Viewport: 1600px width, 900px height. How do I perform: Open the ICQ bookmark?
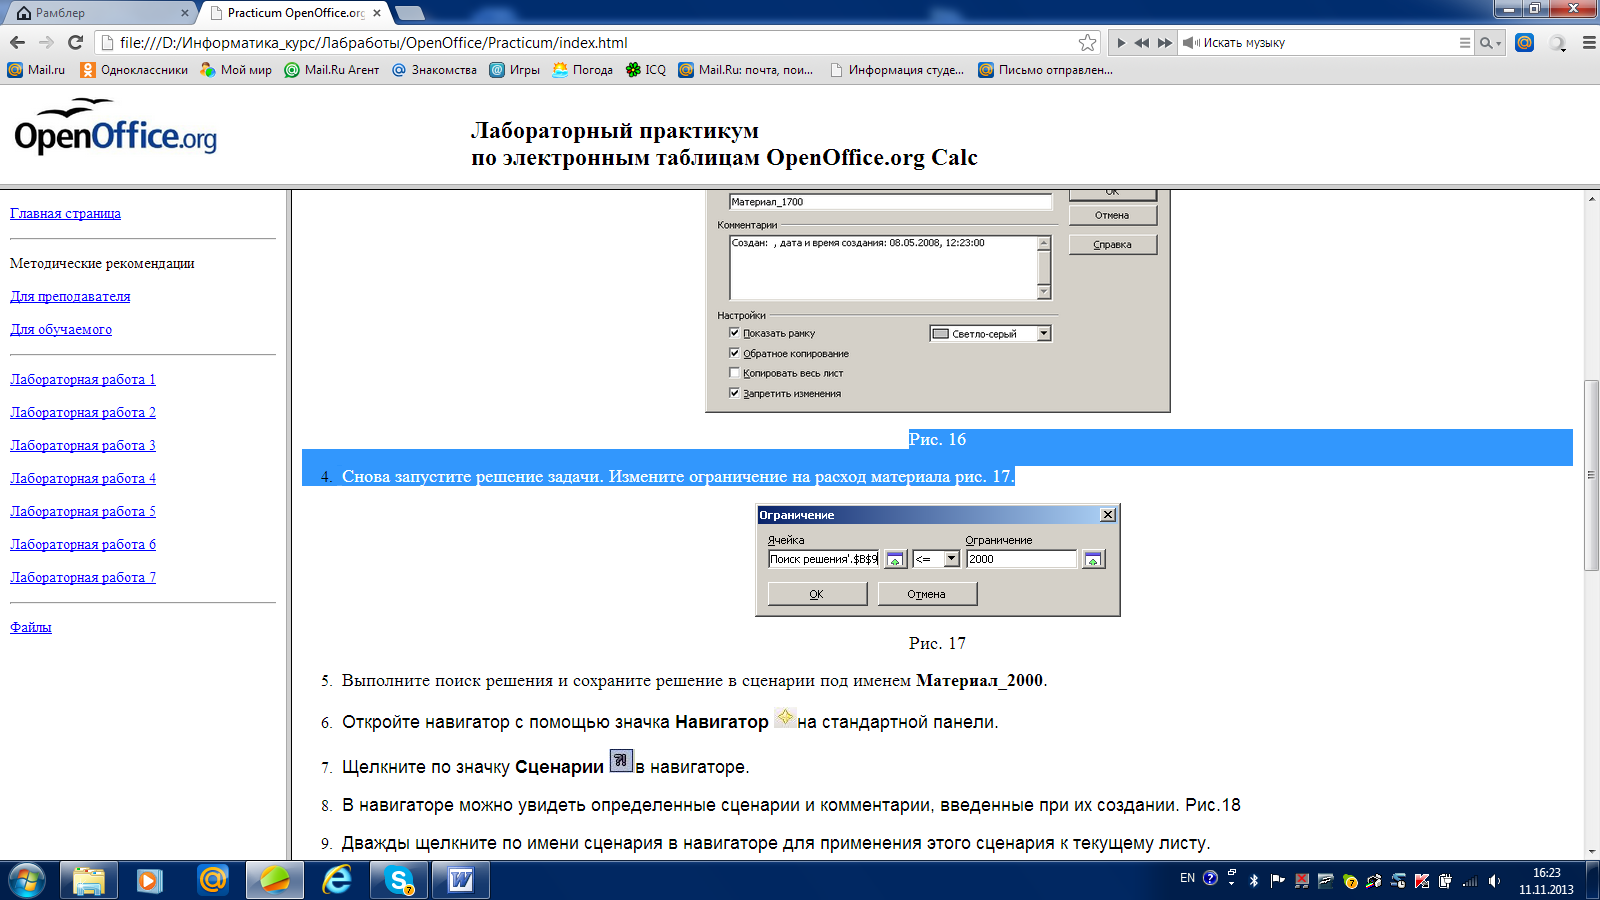point(645,70)
